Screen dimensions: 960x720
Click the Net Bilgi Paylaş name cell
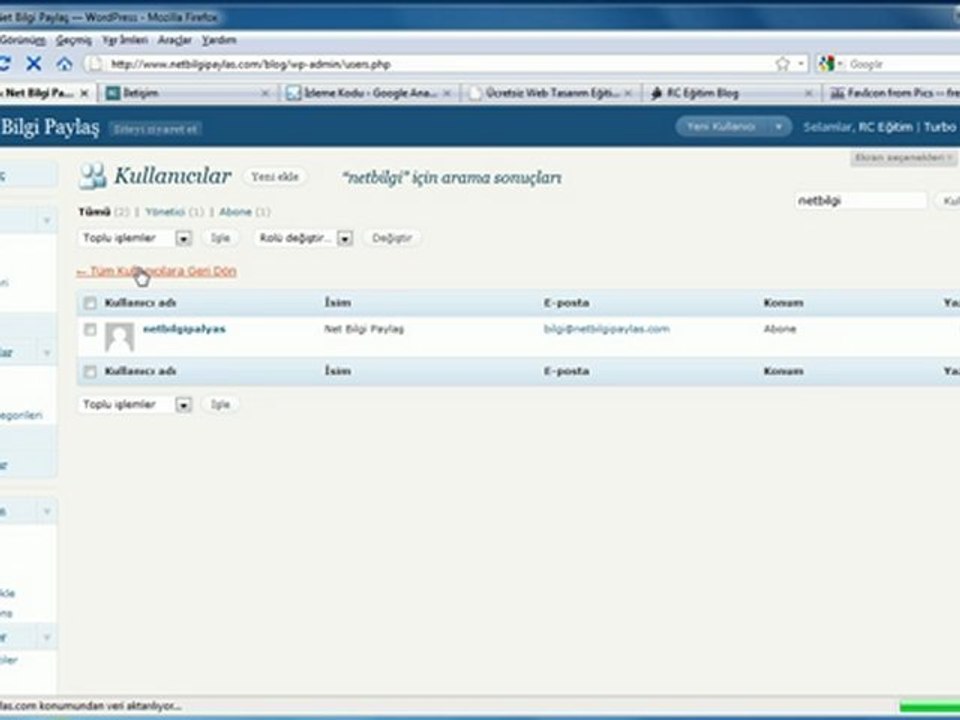[364, 329]
